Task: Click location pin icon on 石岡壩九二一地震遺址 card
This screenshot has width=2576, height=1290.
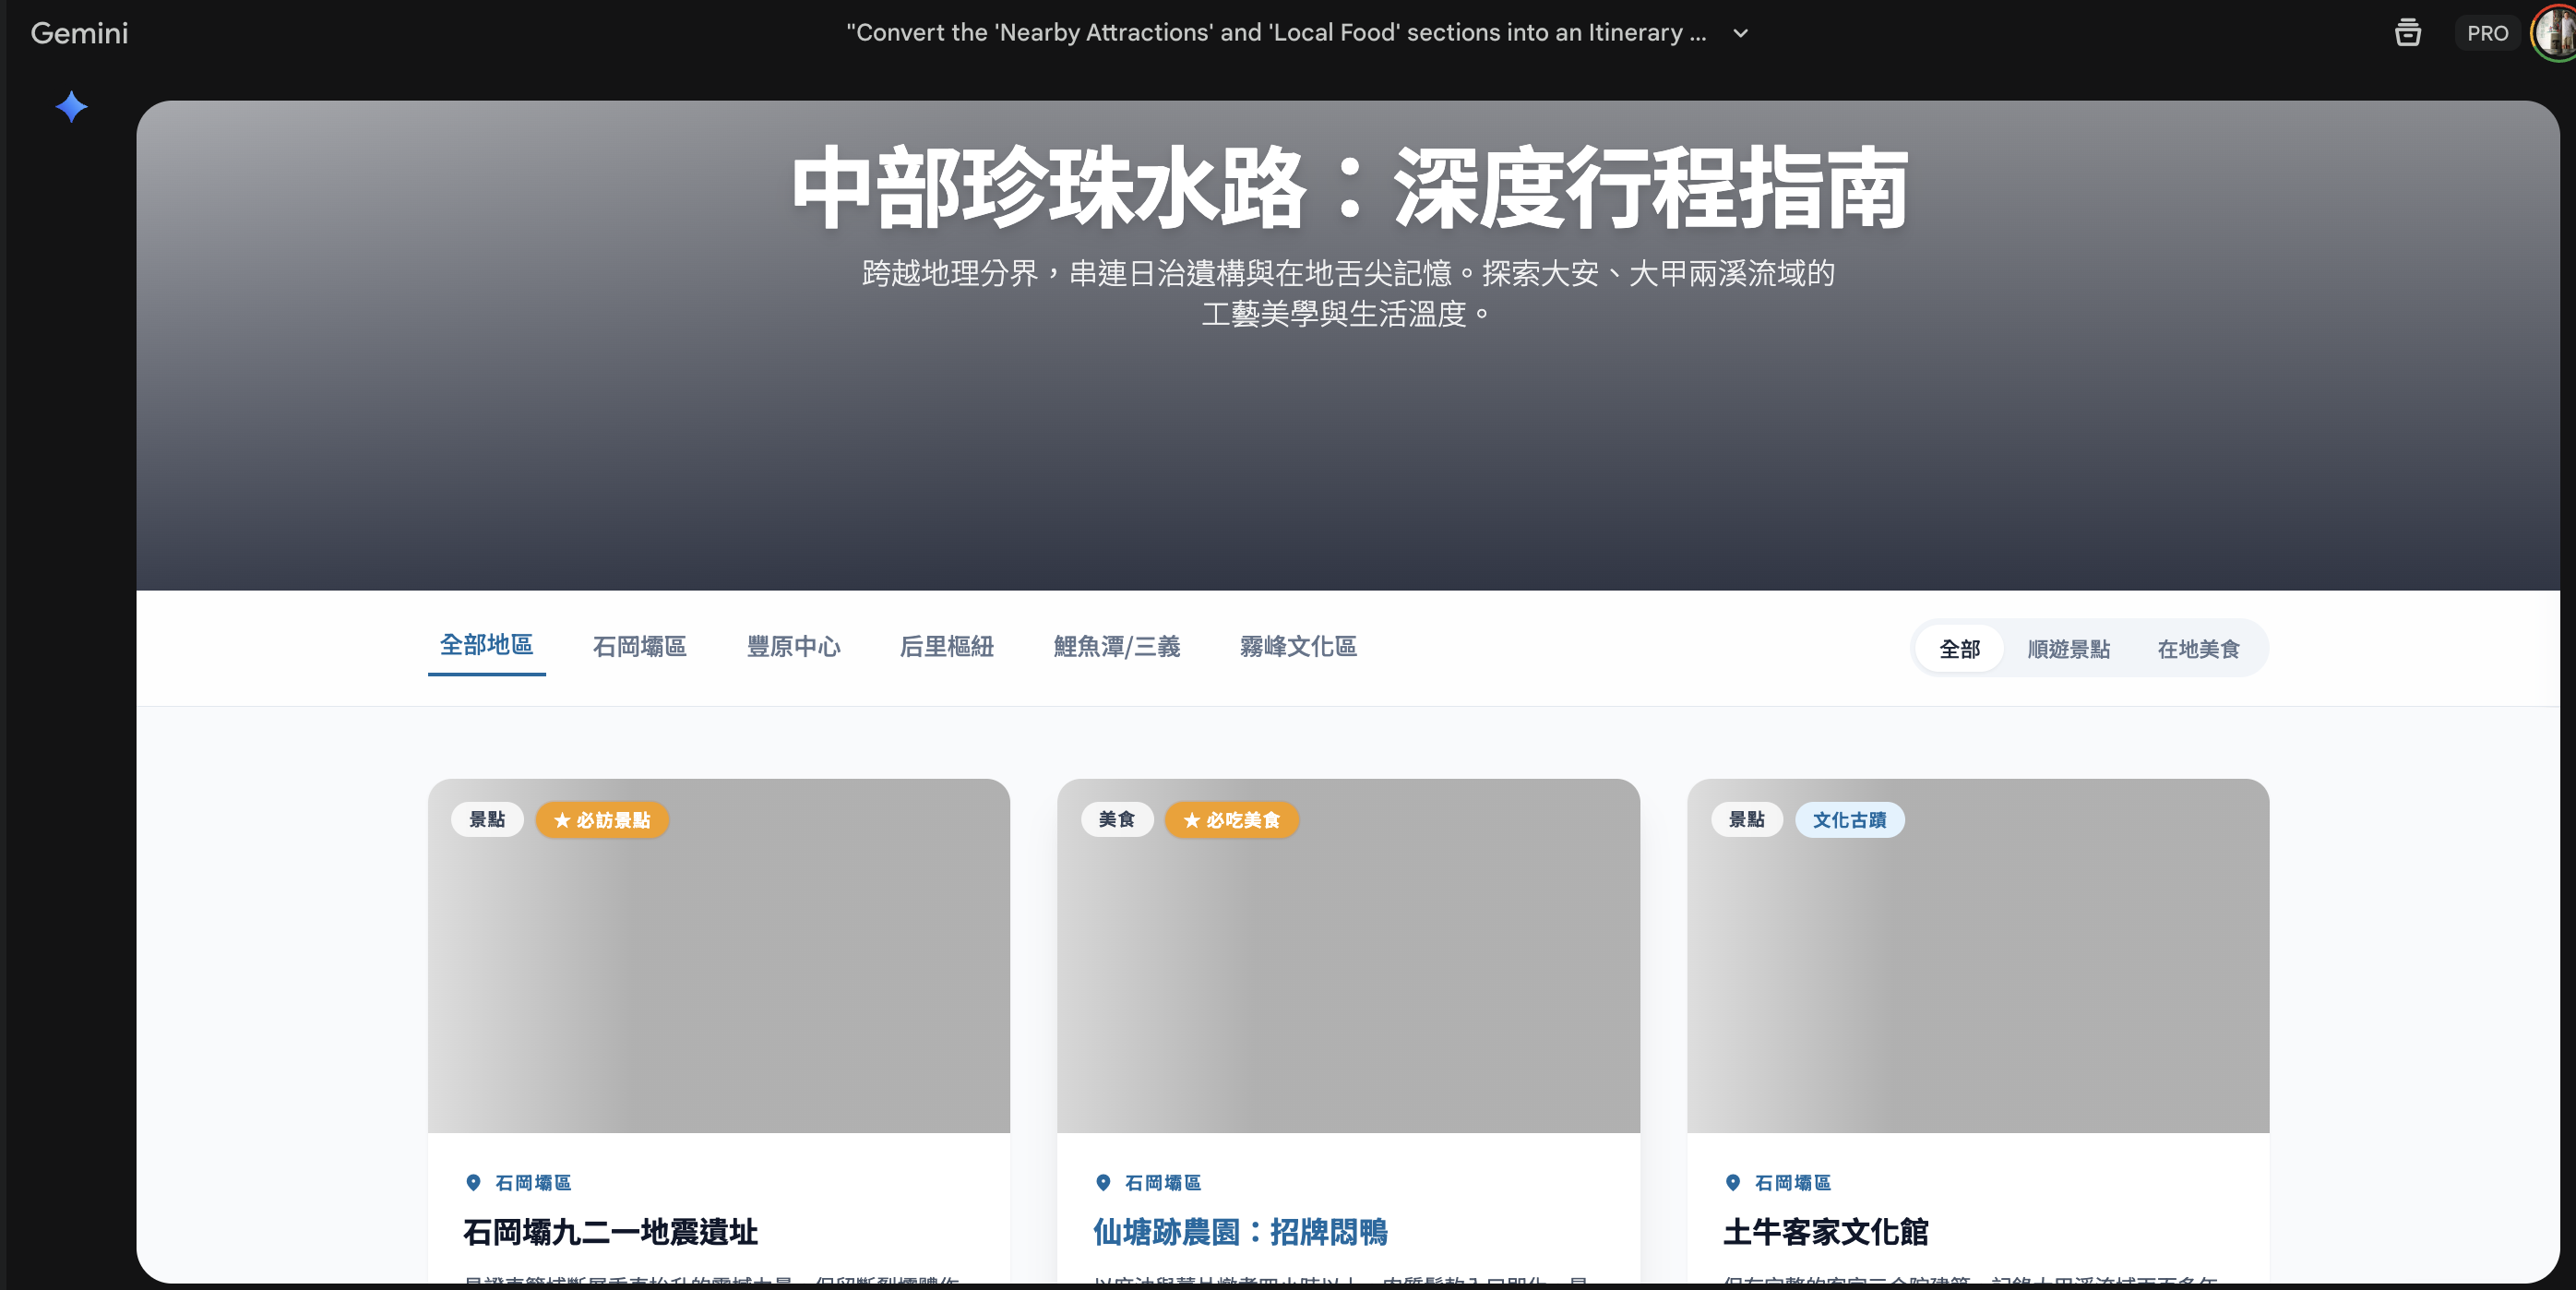Action: 473,1182
